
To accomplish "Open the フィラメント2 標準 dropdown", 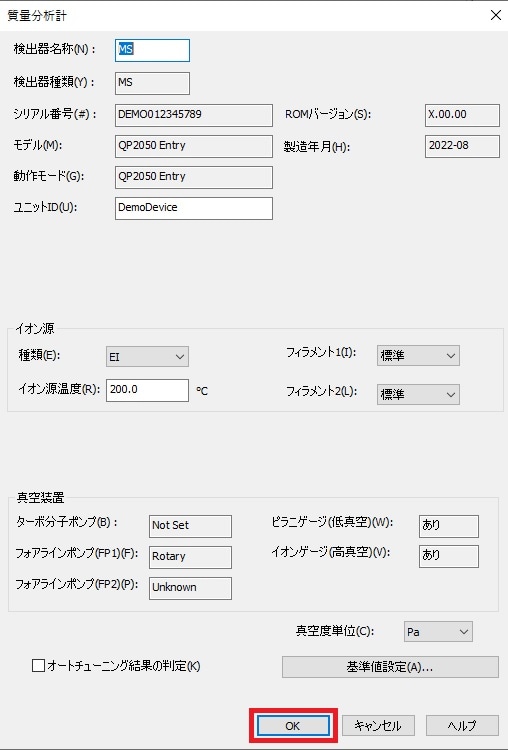I will point(418,394).
